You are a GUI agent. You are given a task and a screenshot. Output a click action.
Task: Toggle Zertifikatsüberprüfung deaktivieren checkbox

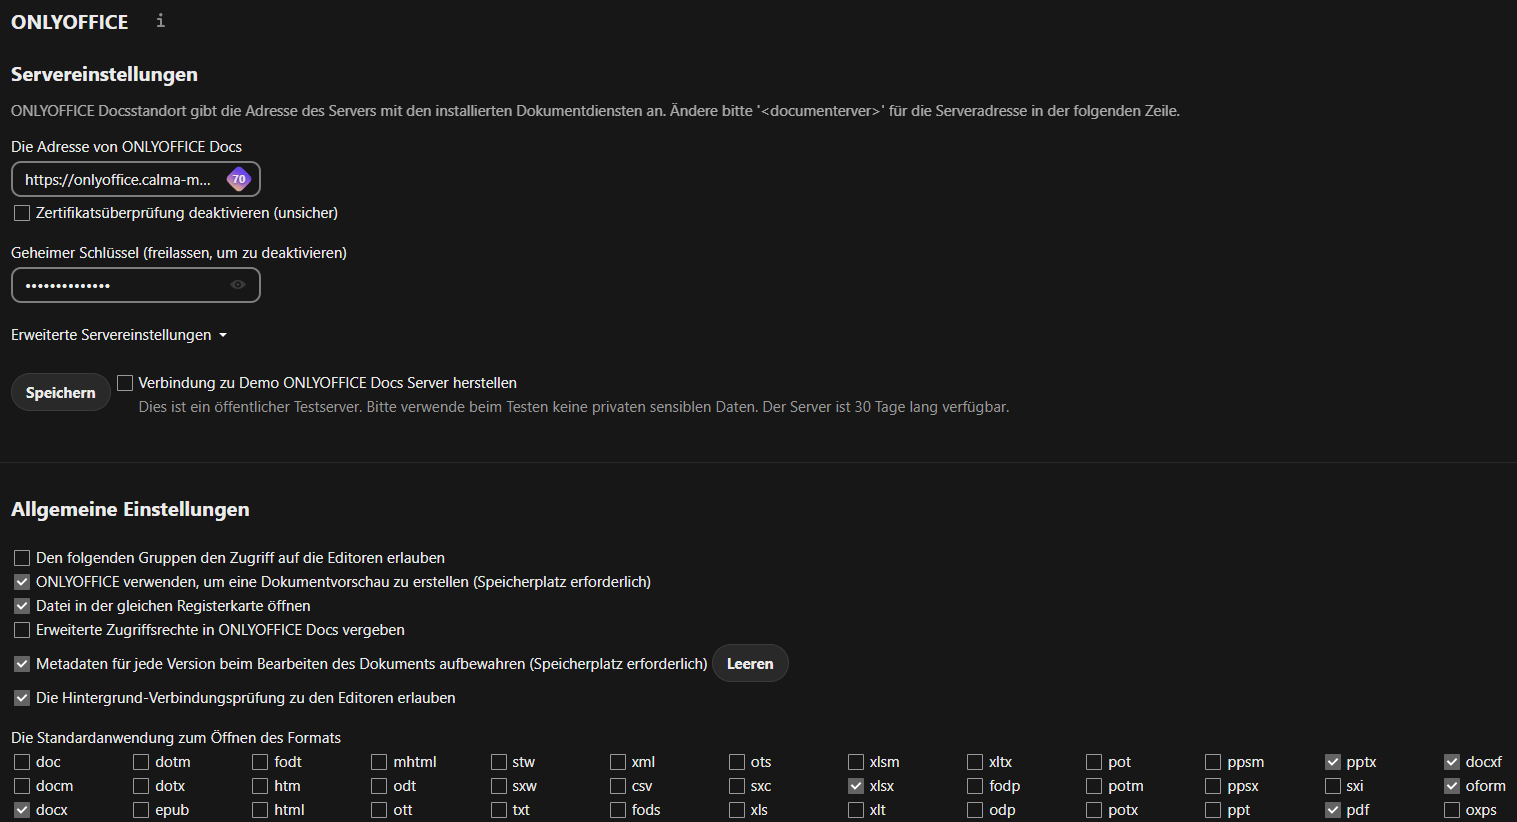tap(22, 213)
